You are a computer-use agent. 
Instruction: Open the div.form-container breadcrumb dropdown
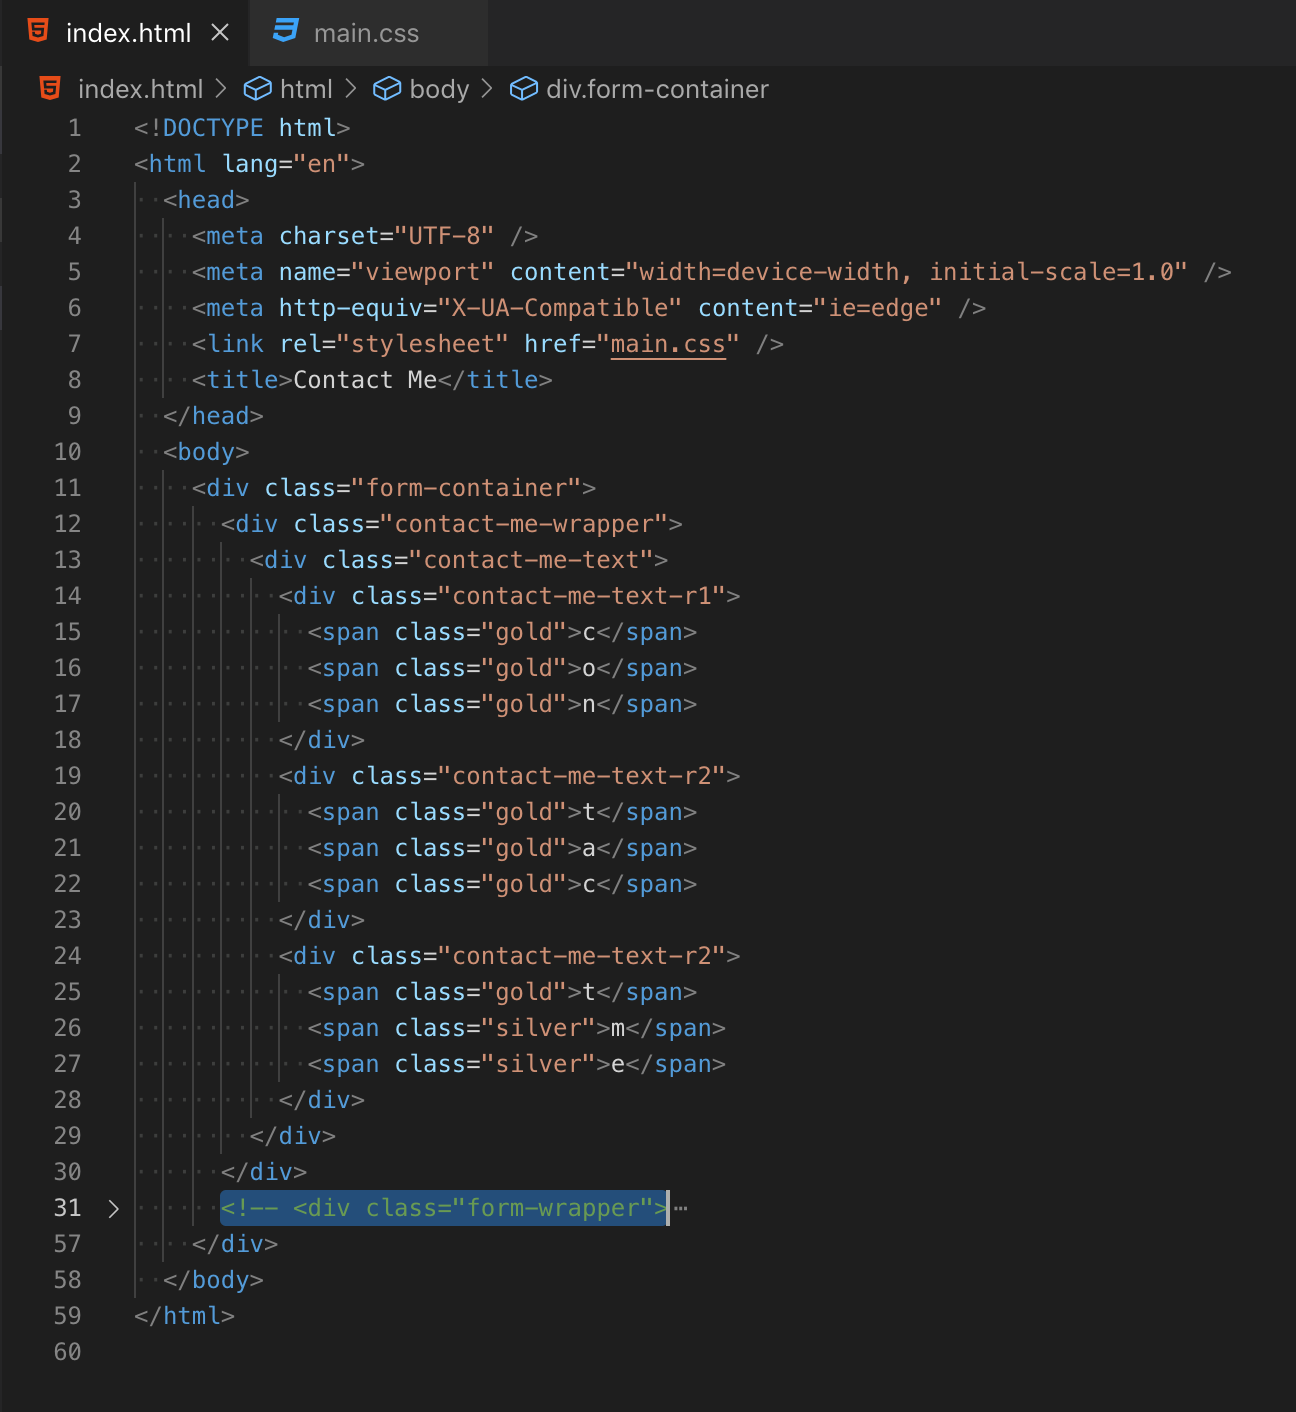pos(657,89)
